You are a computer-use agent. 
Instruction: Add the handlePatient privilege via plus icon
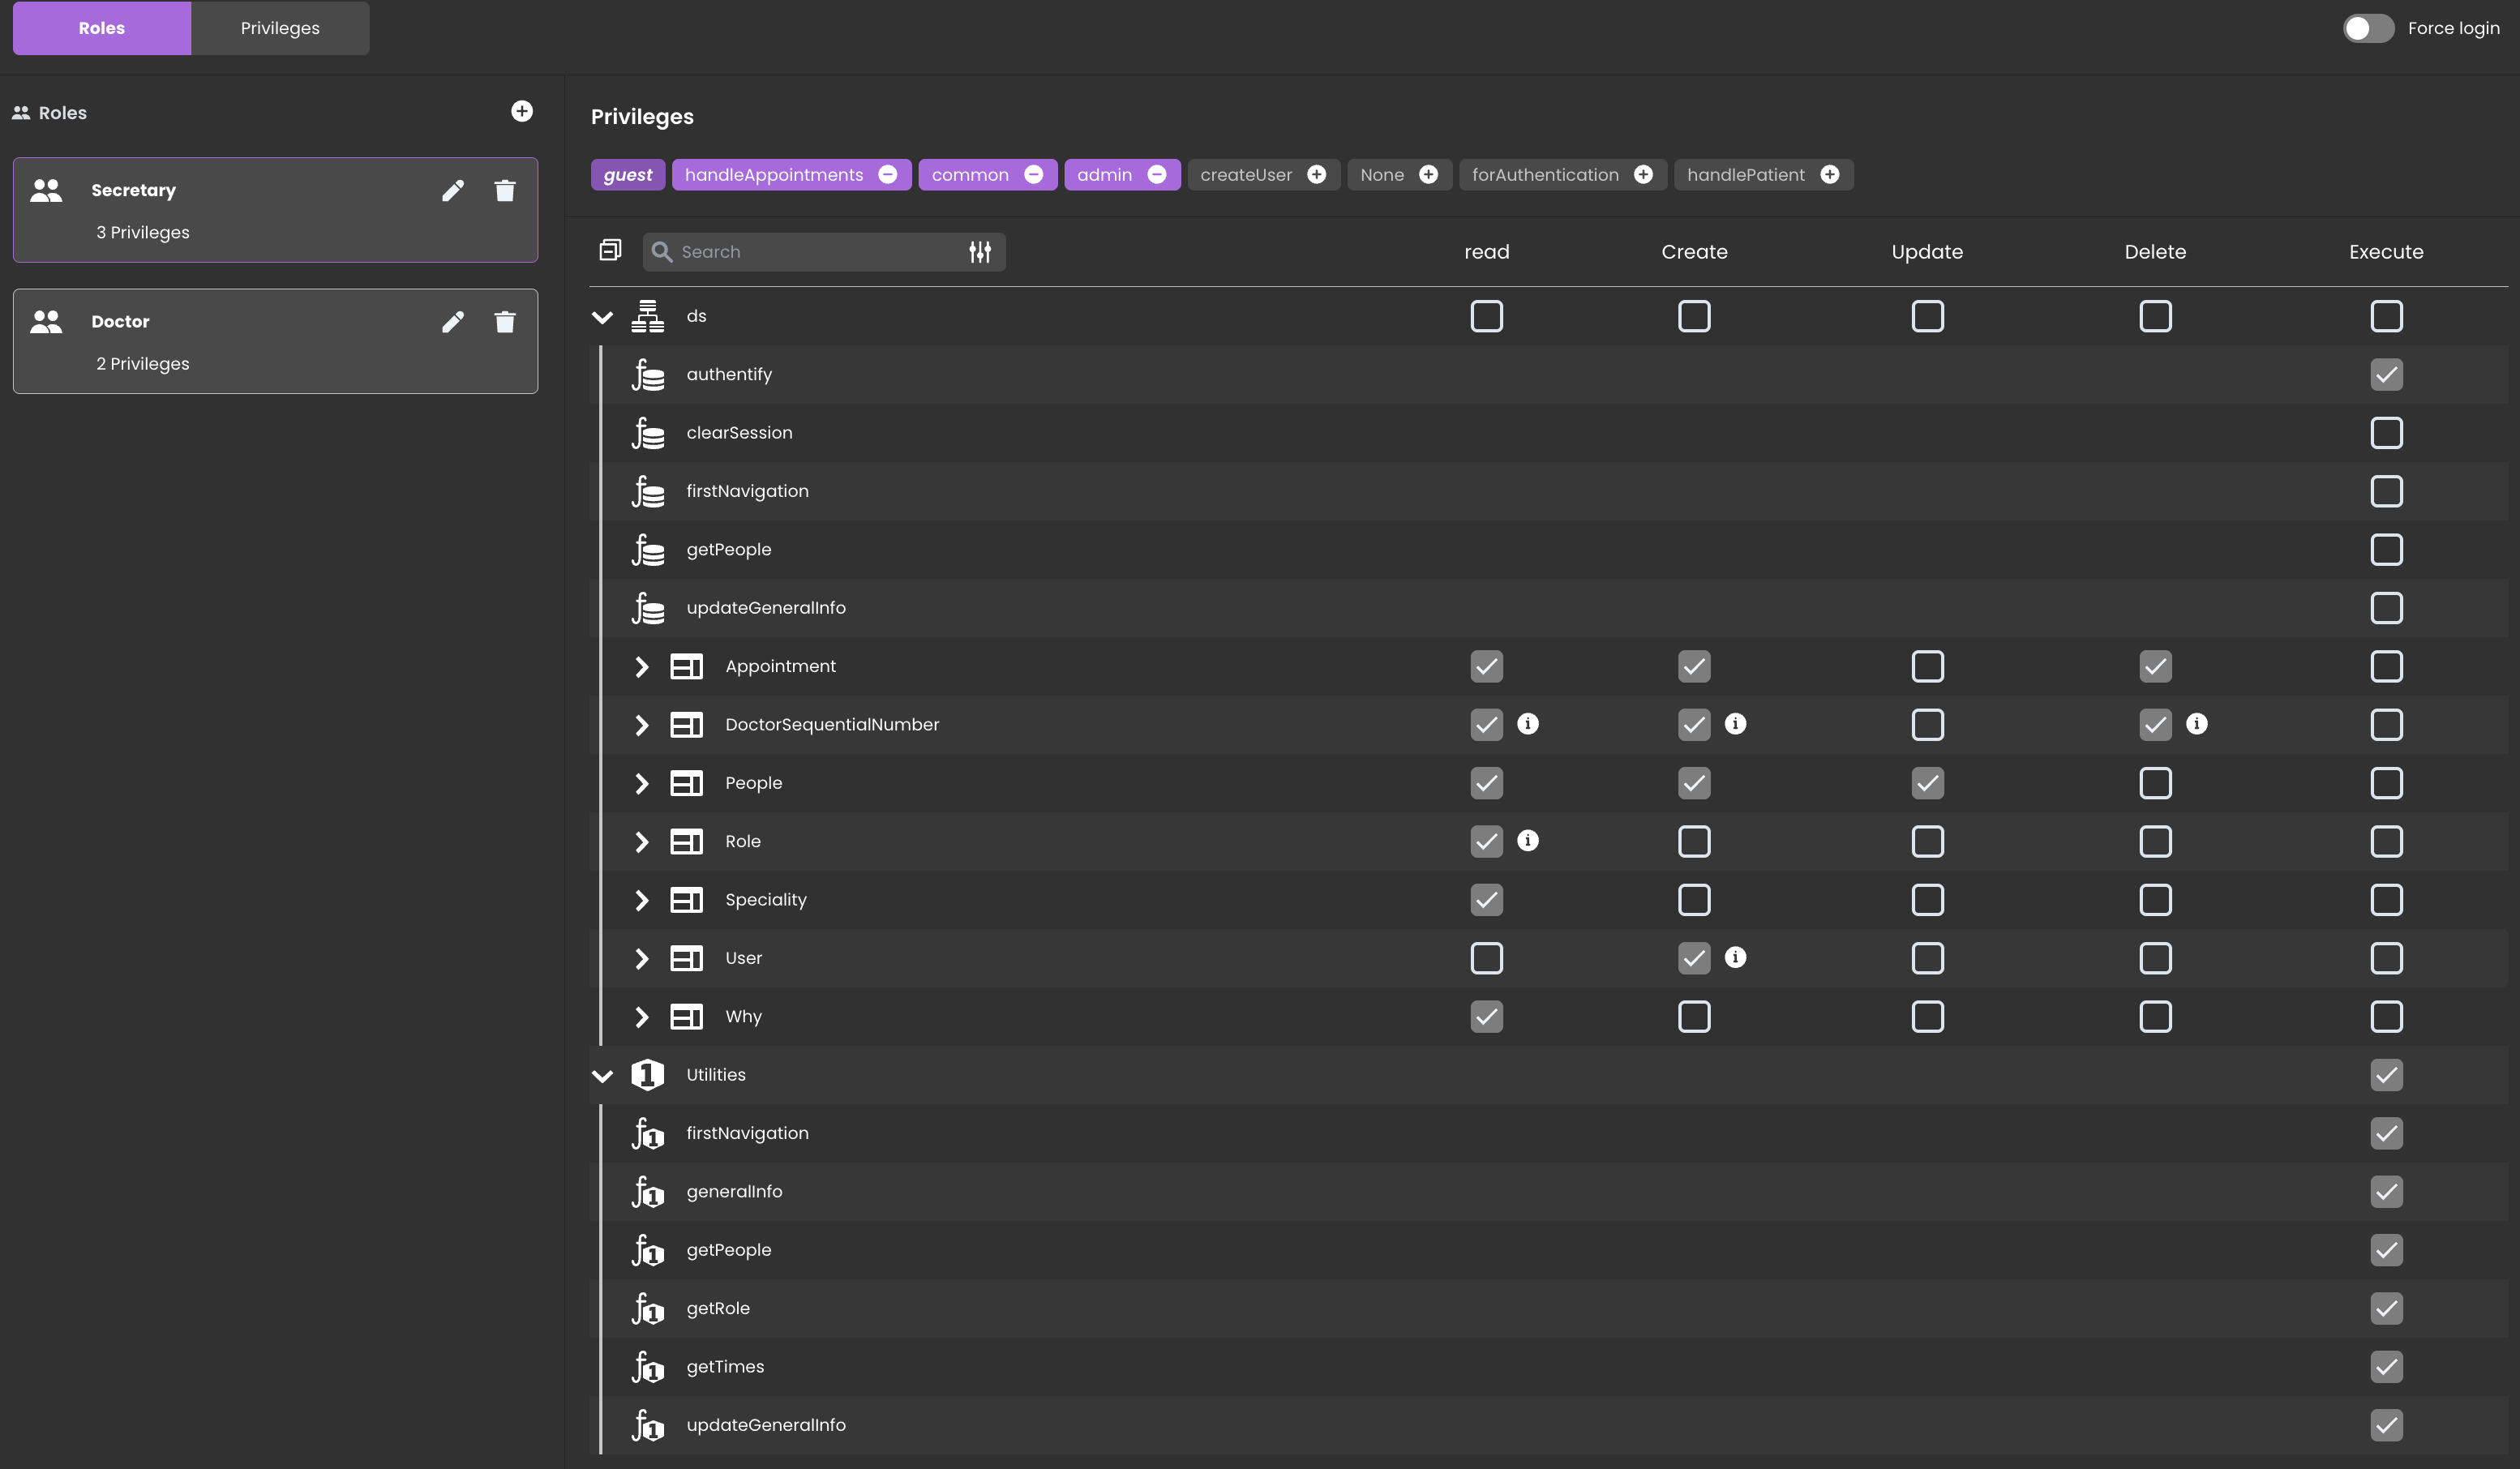click(x=1830, y=174)
